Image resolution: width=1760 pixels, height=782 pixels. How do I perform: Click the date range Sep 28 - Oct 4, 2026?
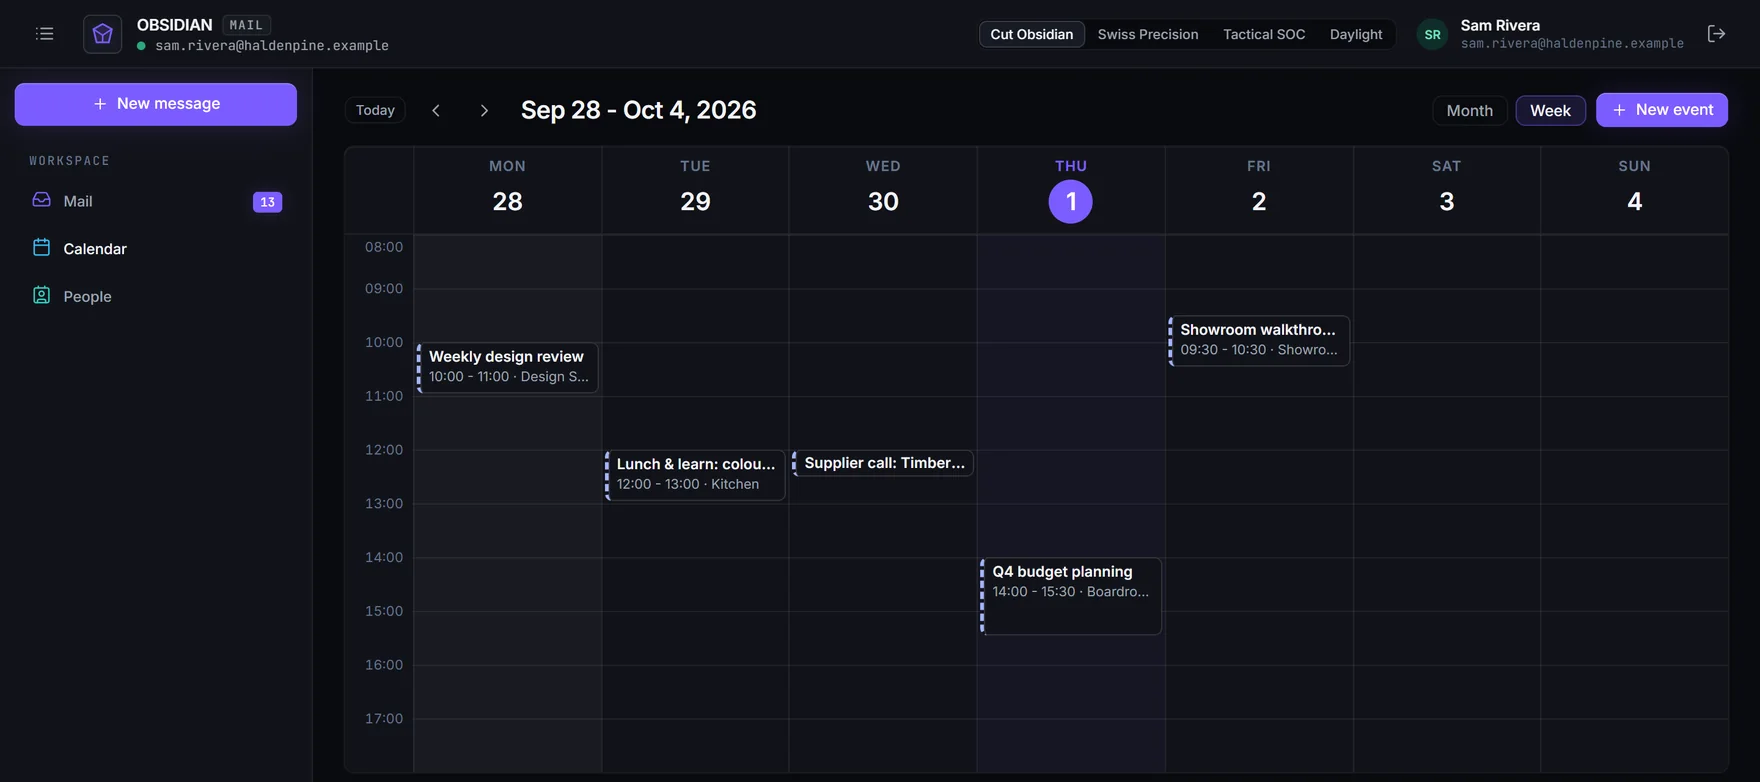(638, 110)
